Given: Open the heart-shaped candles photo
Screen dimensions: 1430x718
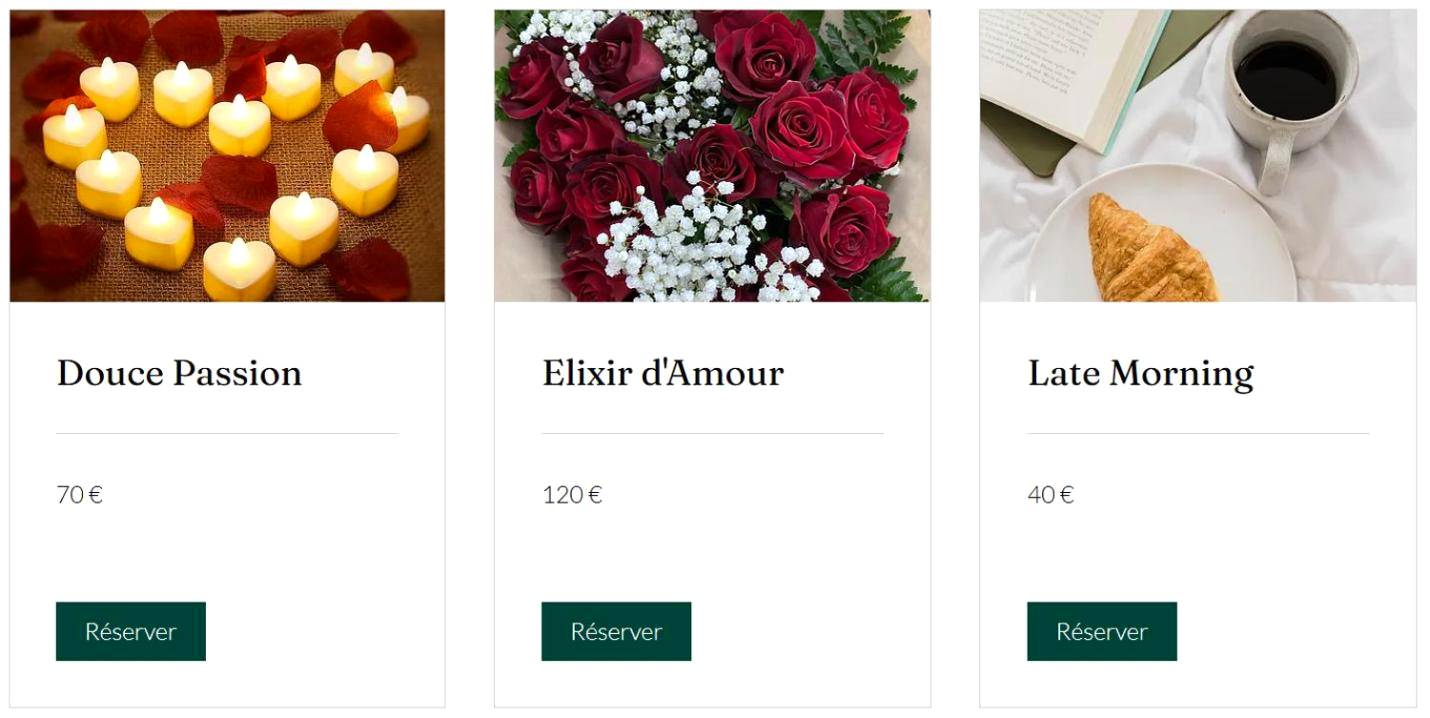Looking at the screenshot, I should pos(227,155).
